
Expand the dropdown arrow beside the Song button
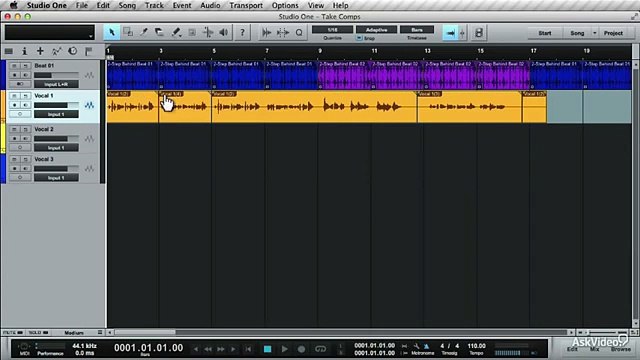pyautogui.click(x=595, y=33)
